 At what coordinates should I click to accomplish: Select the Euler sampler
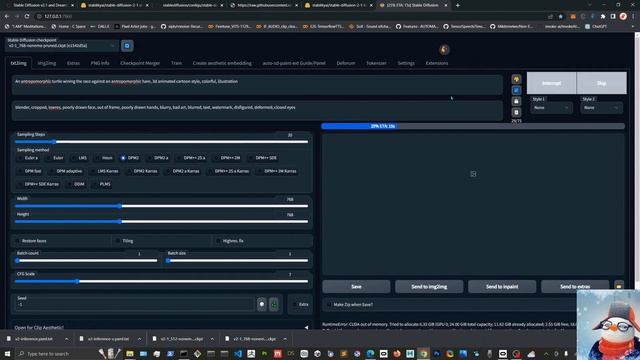coord(54,158)
